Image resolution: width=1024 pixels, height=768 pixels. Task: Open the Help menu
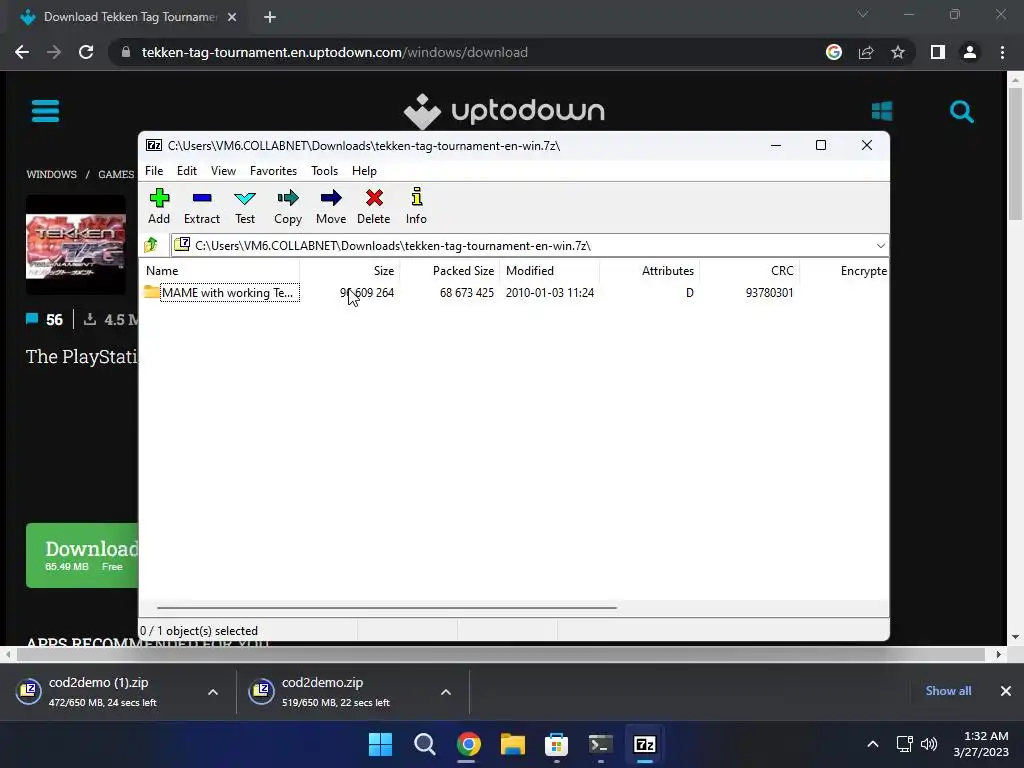pos(364,171)
